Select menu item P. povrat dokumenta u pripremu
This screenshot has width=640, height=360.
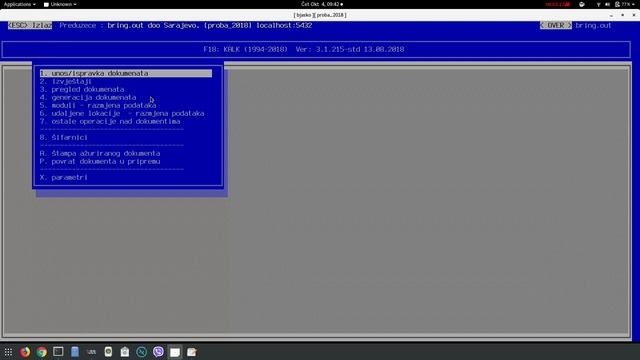coord(100,161)
